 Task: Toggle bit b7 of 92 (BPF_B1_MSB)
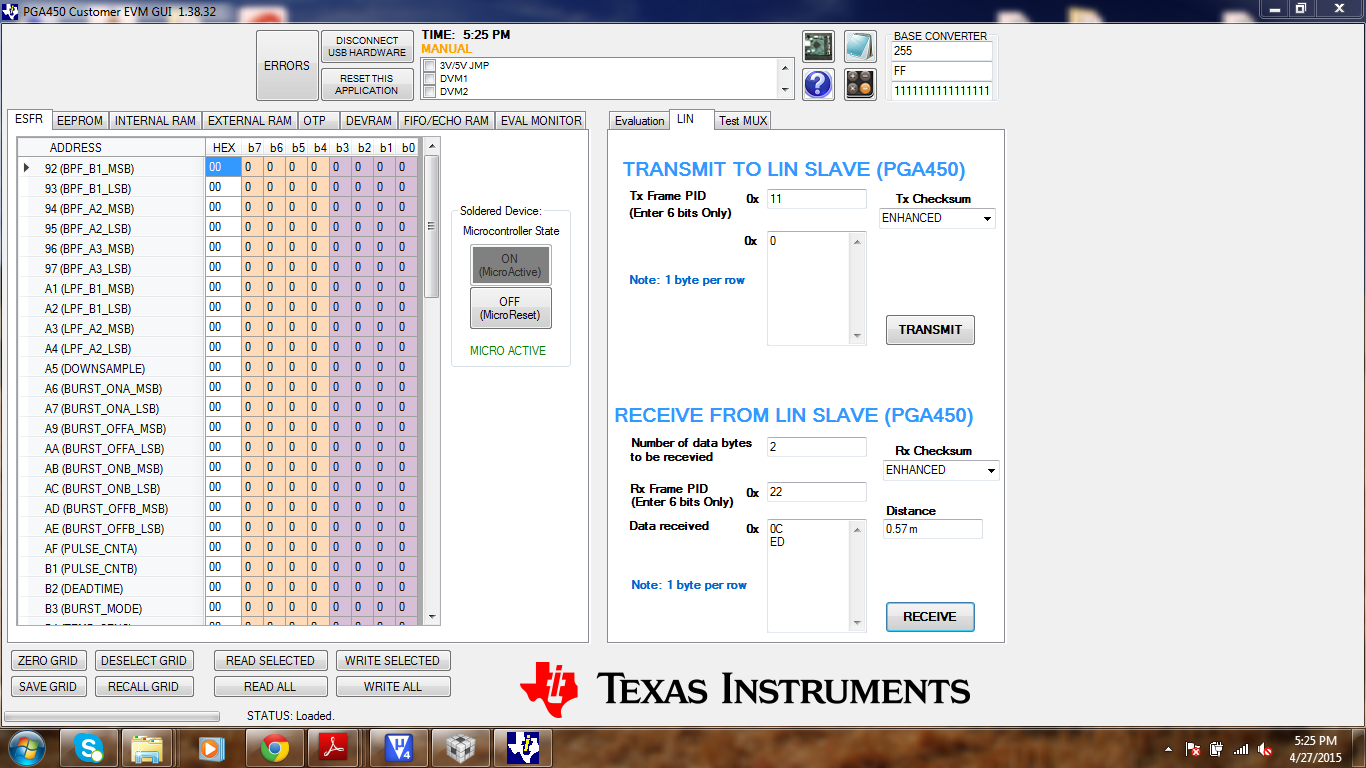252,168
